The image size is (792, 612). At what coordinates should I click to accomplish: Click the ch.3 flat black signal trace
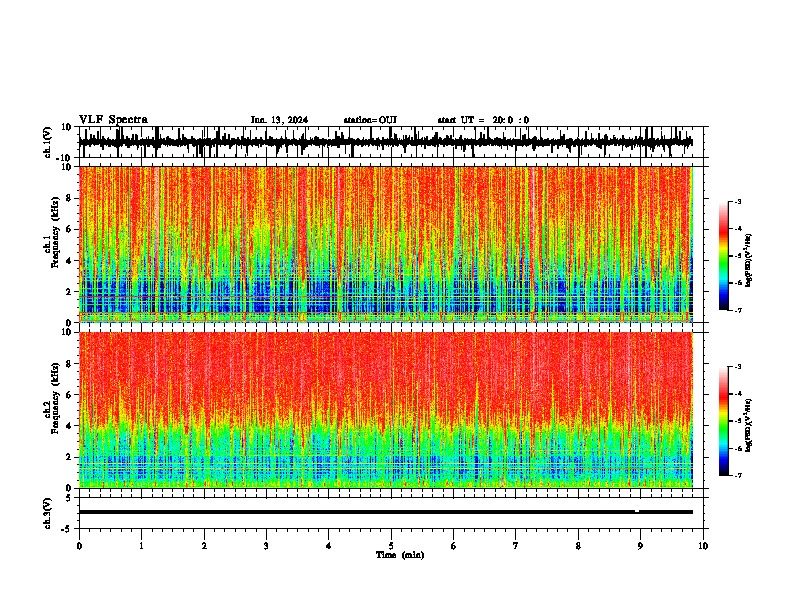(385, 512)
